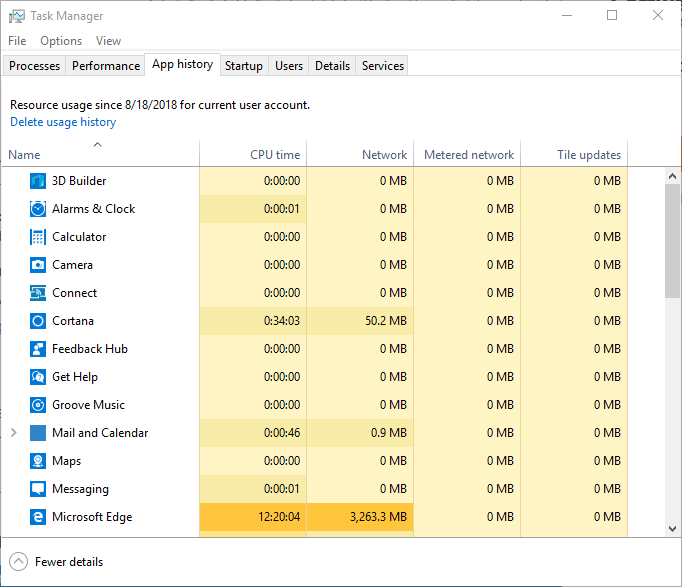682x587 pixels.
Task: Switch to the Users tab
Action: point(289,66)
